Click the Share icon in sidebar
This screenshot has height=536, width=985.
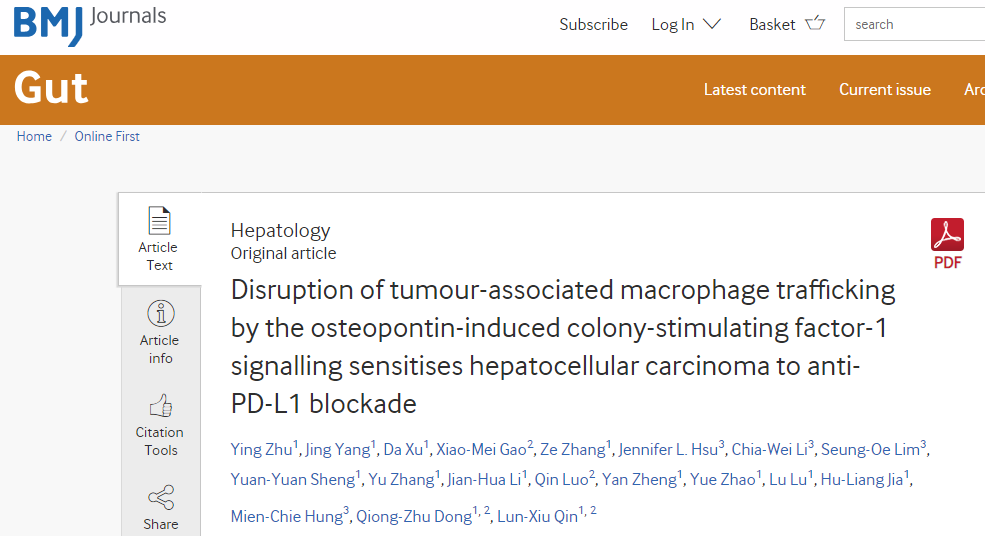(161, 498)
